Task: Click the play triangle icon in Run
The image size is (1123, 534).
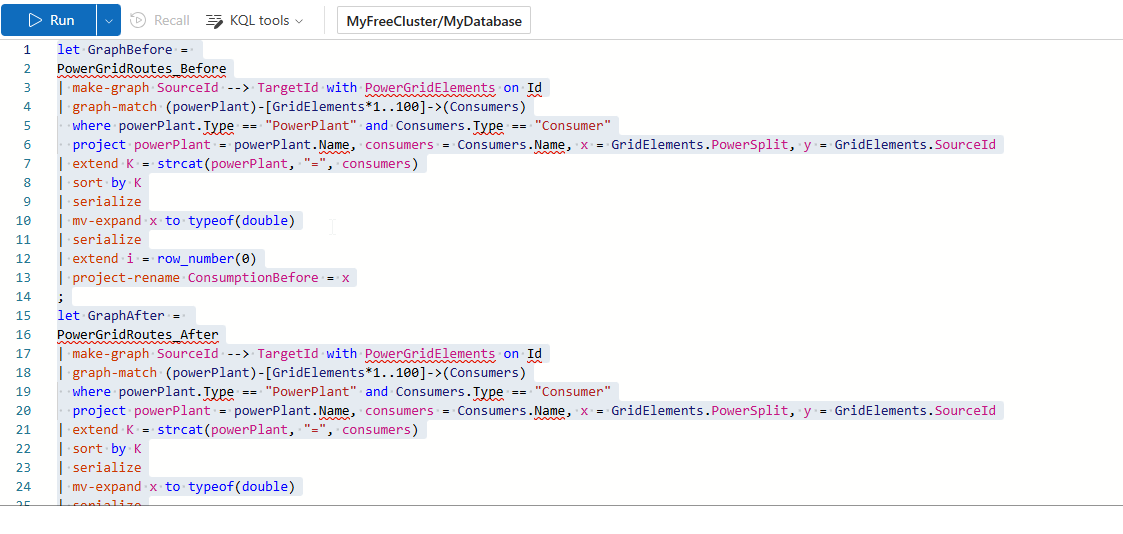Action: tap(34, 20)
